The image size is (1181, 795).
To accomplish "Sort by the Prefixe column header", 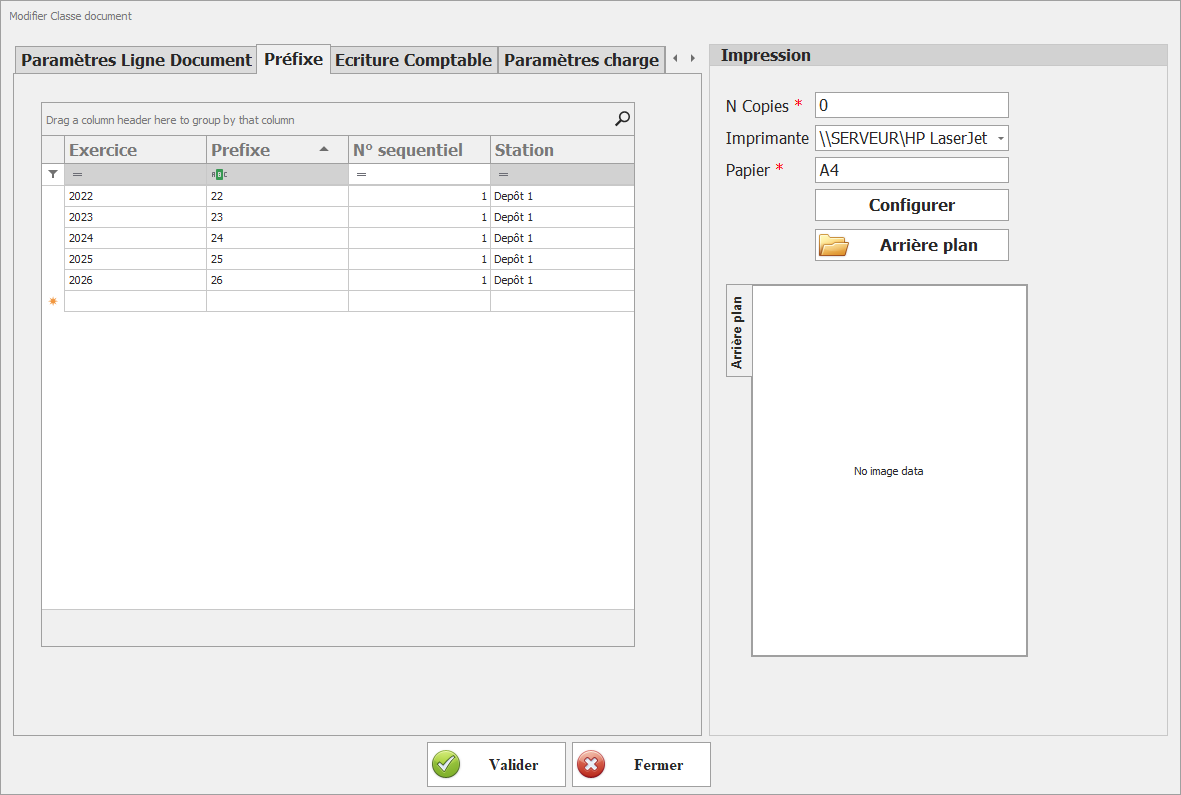I will pos(262,150).
